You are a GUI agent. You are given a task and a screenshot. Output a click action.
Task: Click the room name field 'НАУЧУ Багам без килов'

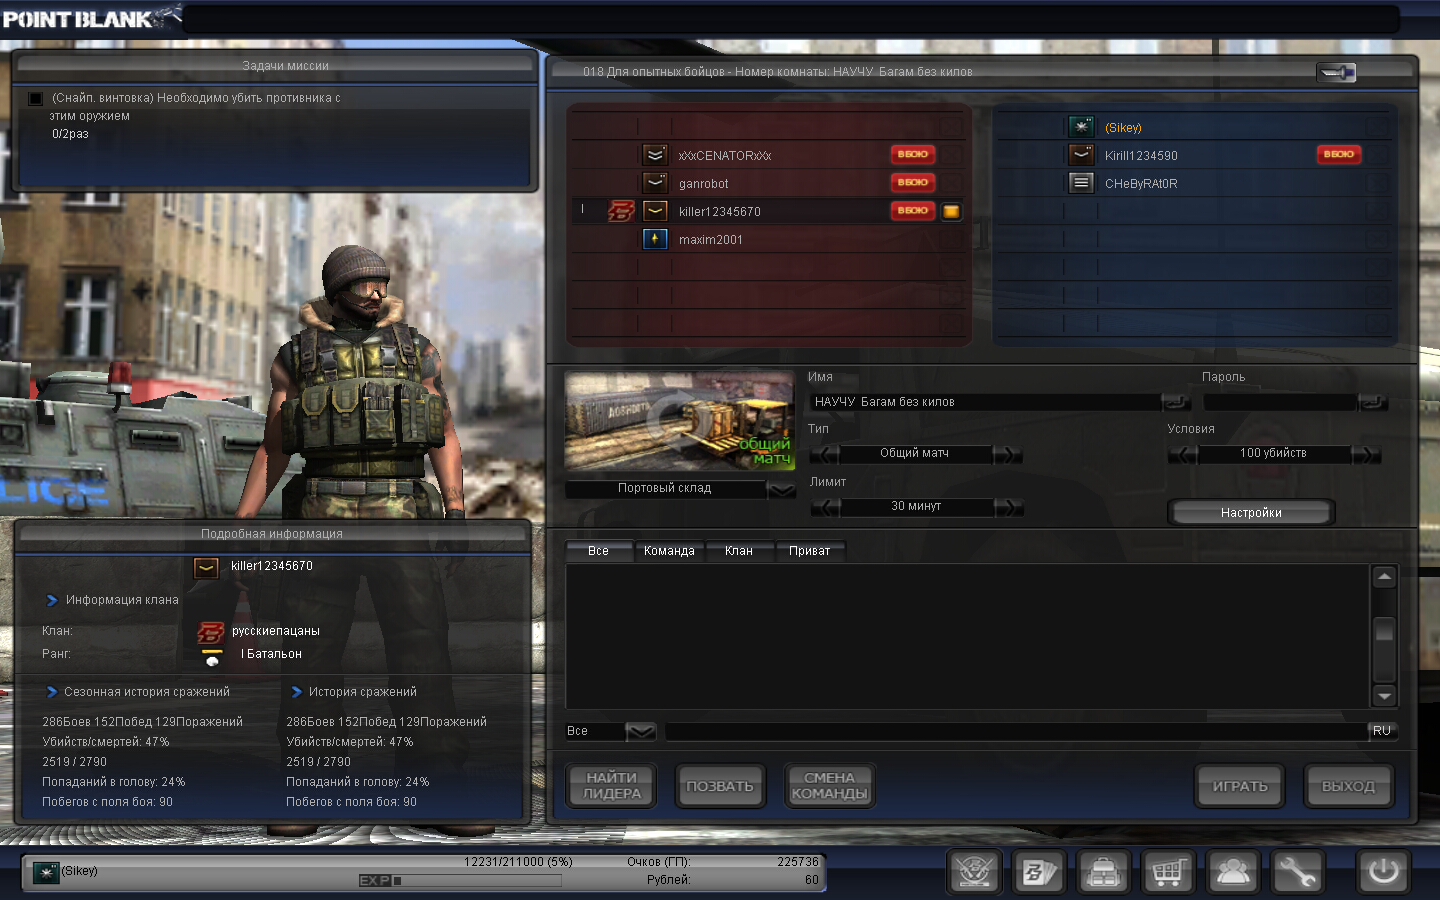[985, 402]
